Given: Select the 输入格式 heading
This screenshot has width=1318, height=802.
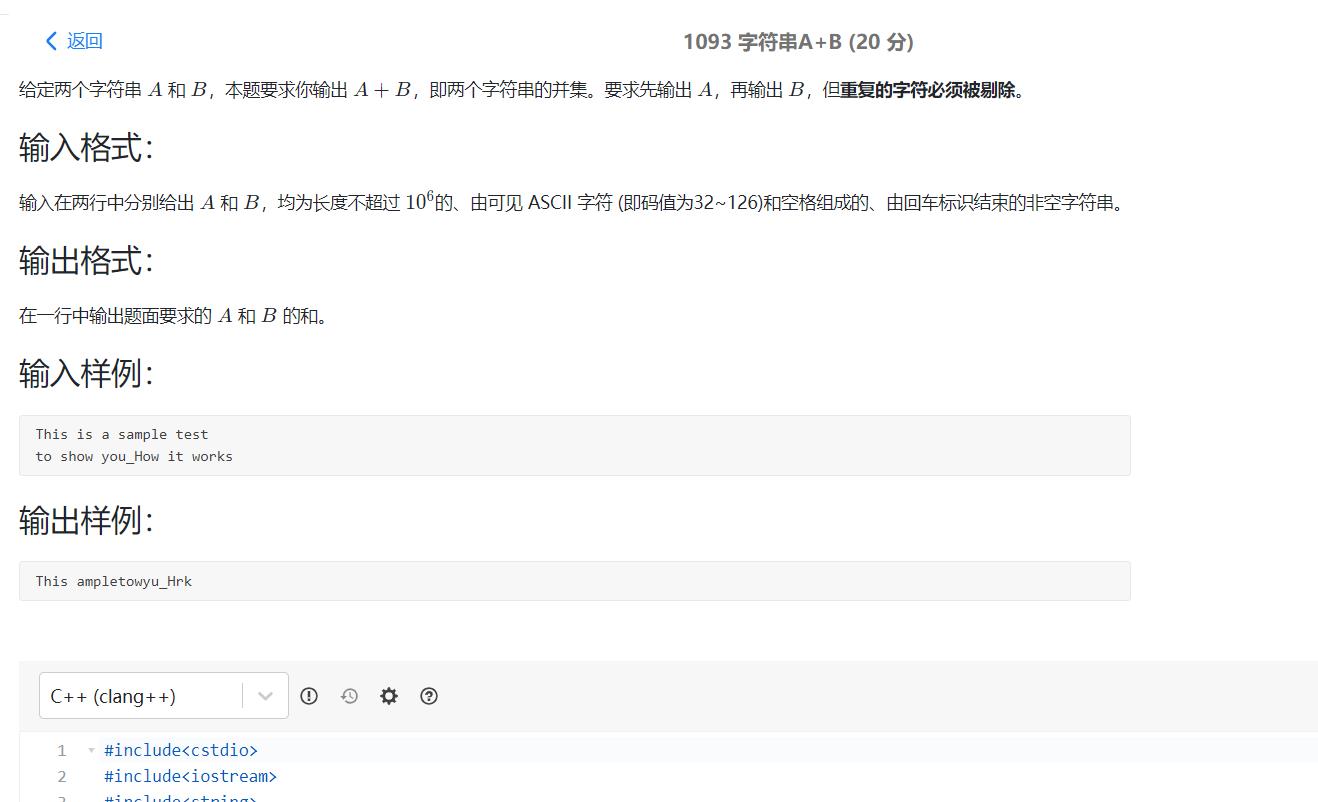Looking at the screenshot, I should [x=86, y=148].
